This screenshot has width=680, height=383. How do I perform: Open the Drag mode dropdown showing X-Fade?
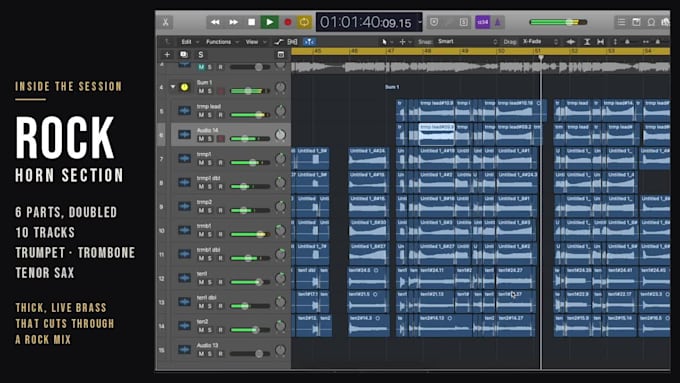pyautogui.click(x=540, y=42)
